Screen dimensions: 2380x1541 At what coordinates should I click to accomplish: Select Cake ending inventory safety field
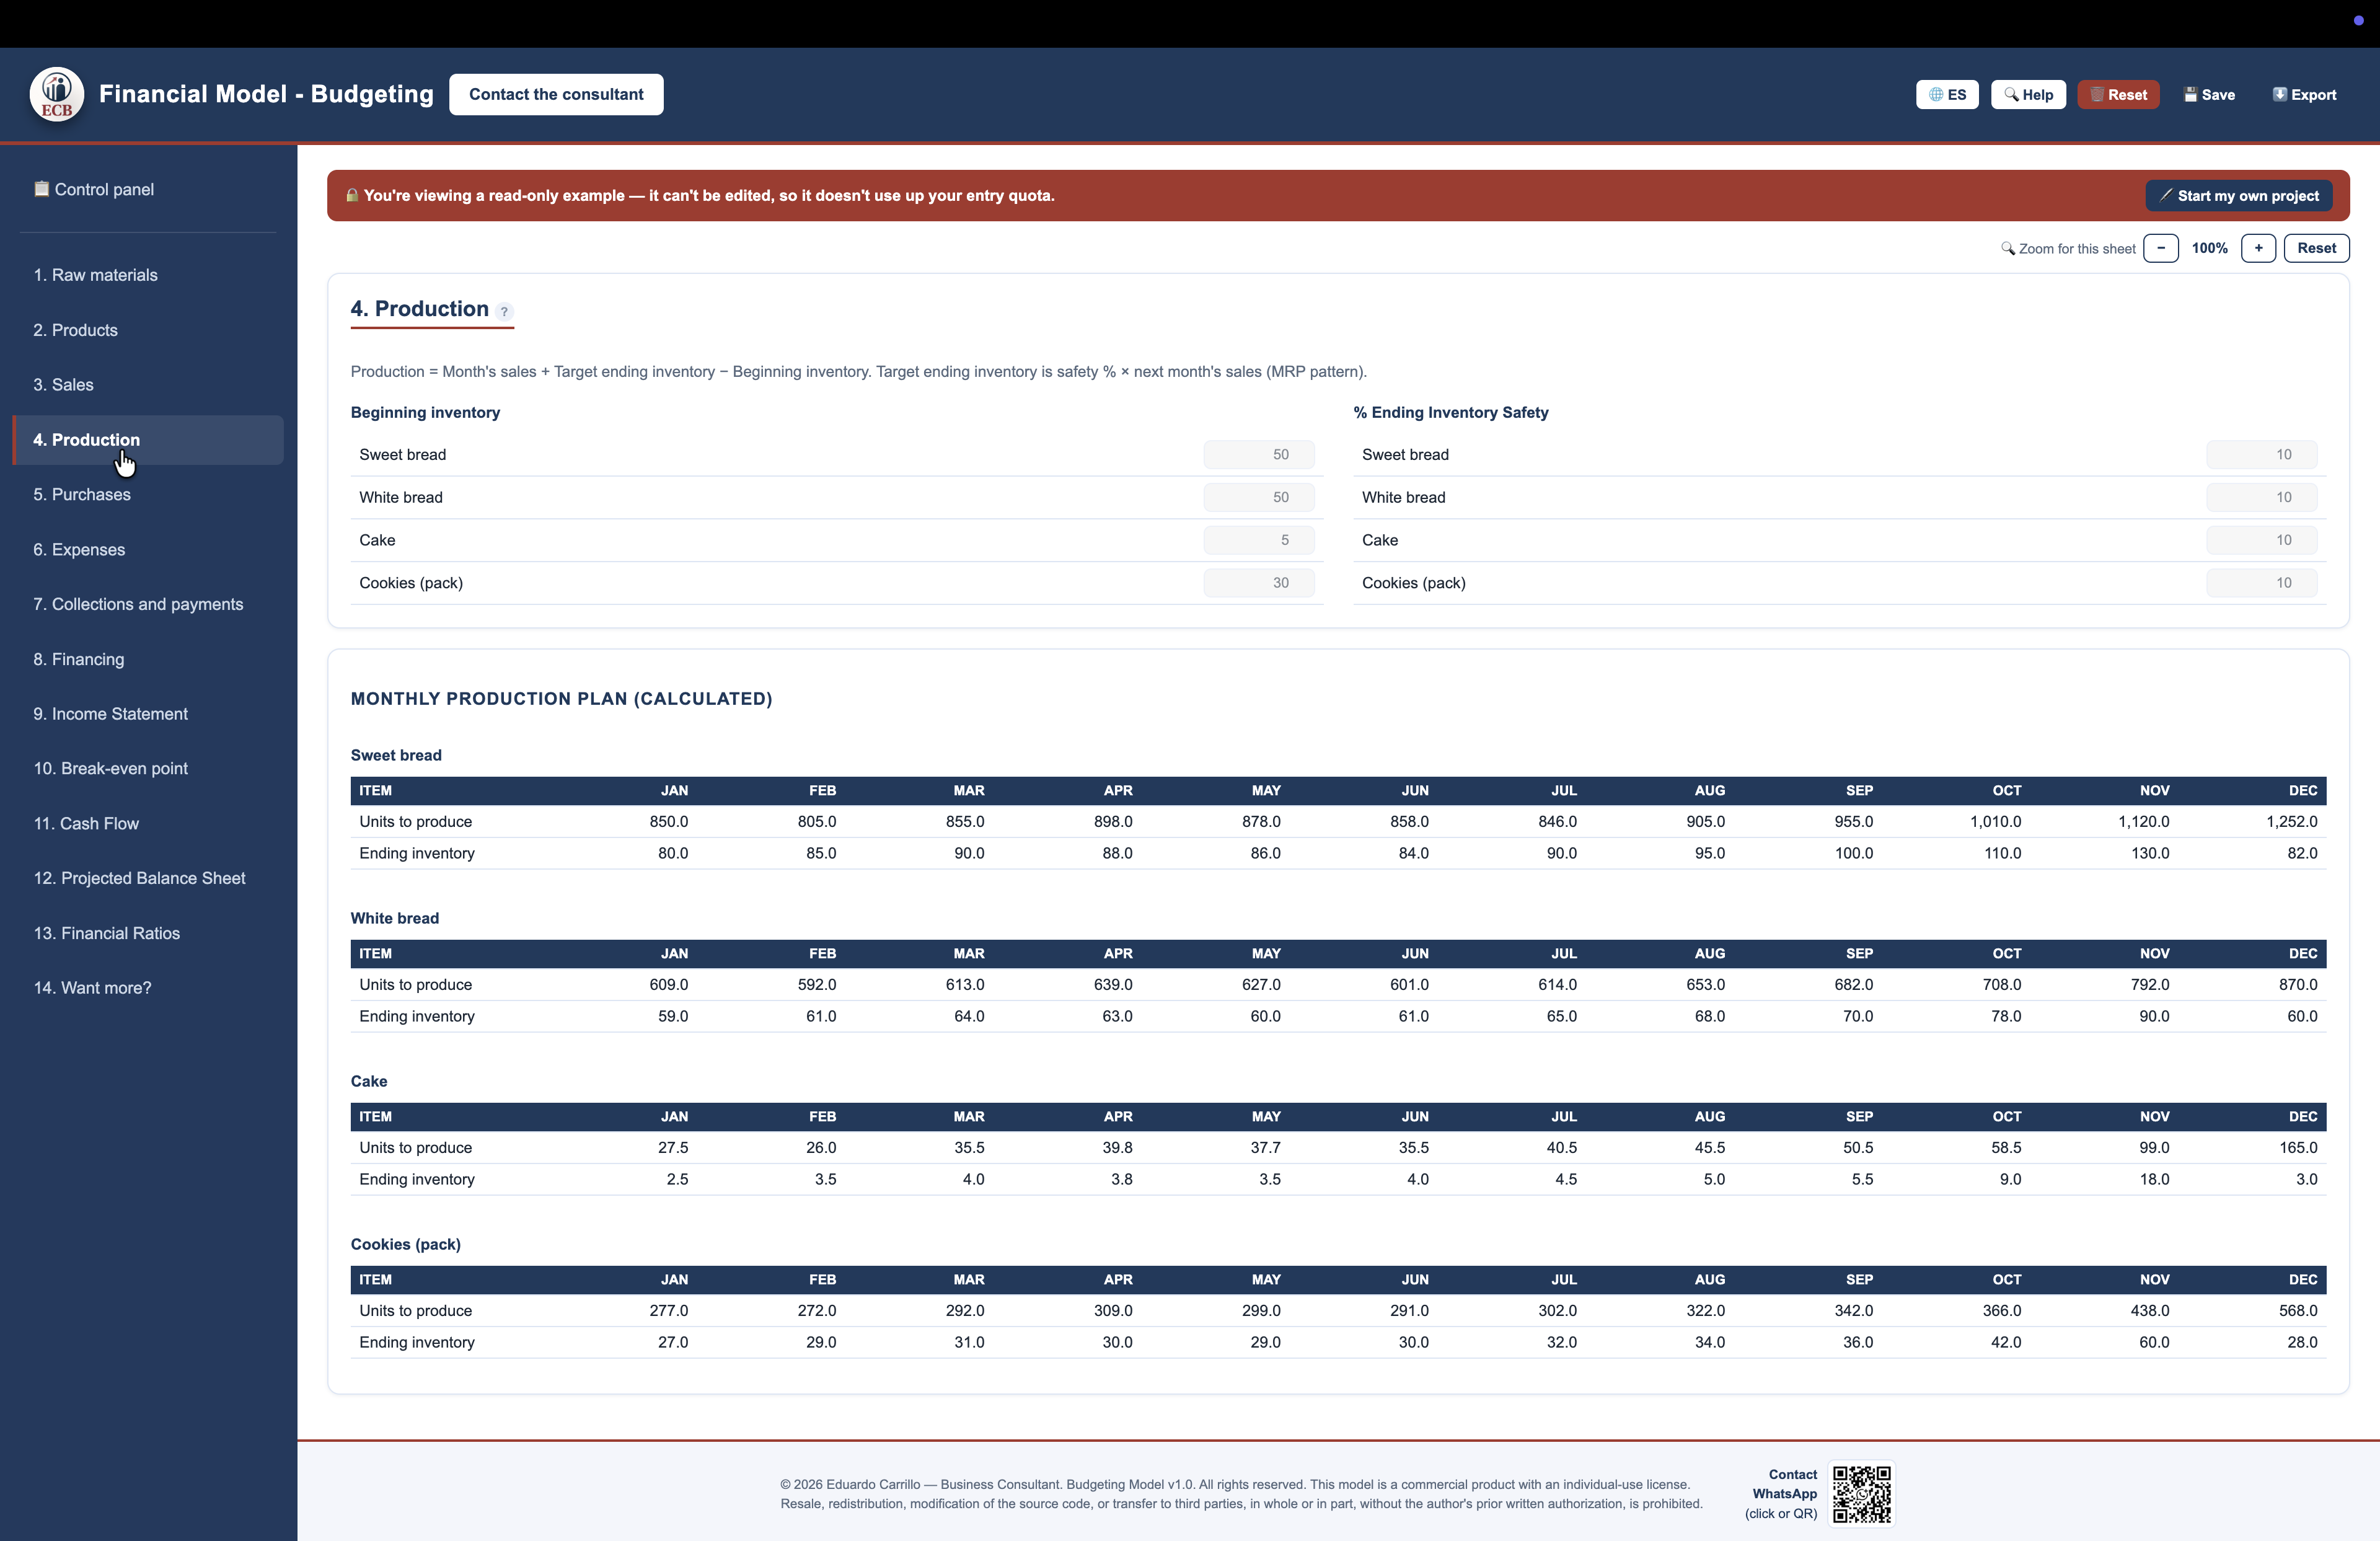[x=2262, y=540]
